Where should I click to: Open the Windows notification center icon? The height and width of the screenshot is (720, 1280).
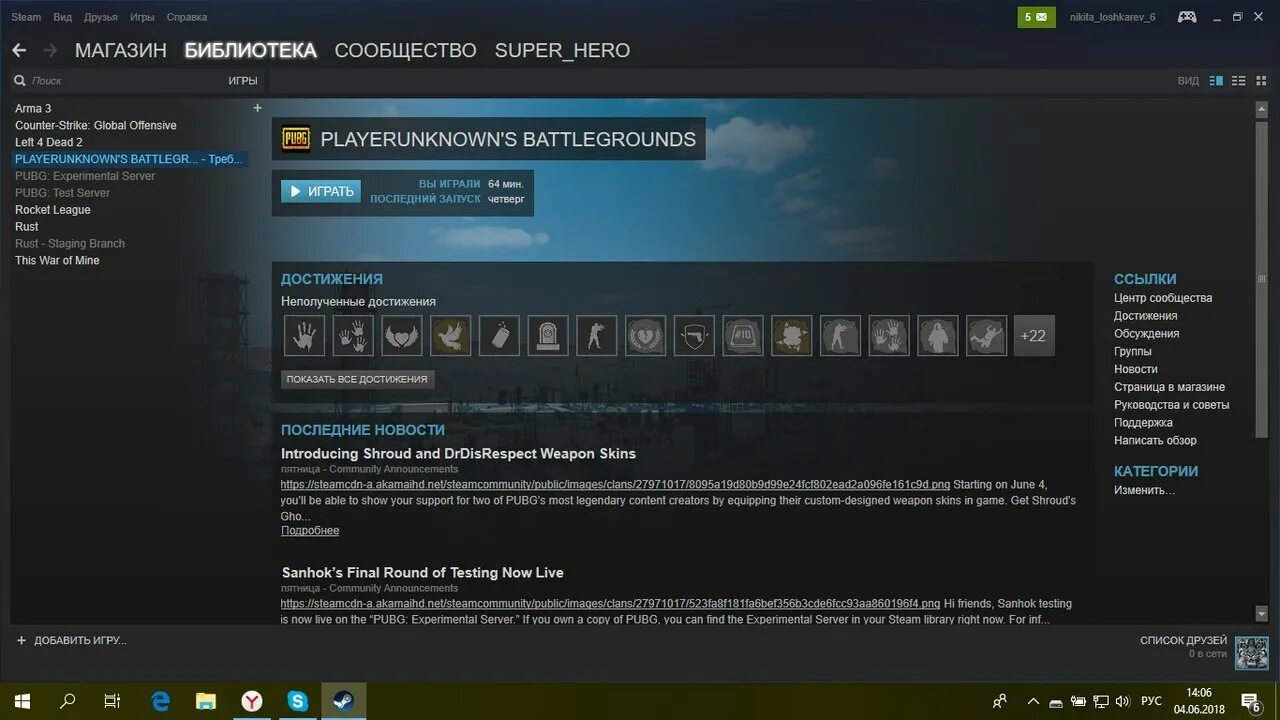pyautogui.click(x=1251, y=701)
